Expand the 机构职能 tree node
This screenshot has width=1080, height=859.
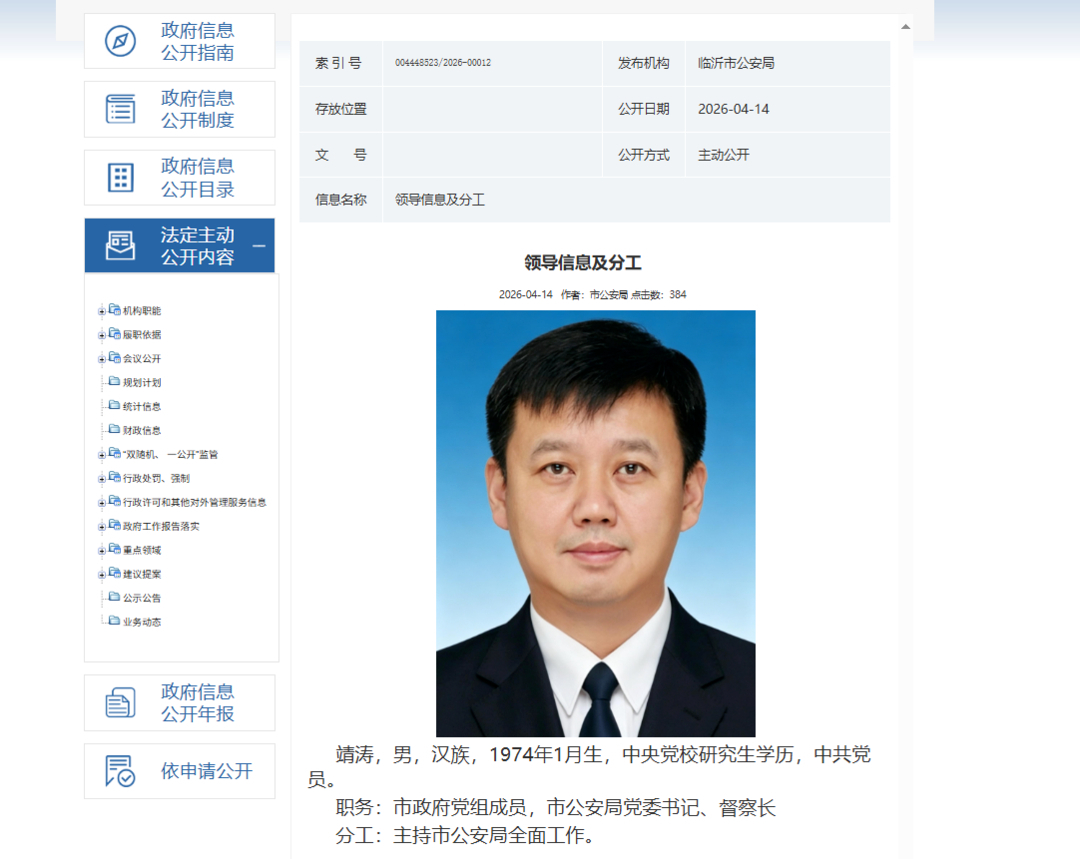click(101, 311)
